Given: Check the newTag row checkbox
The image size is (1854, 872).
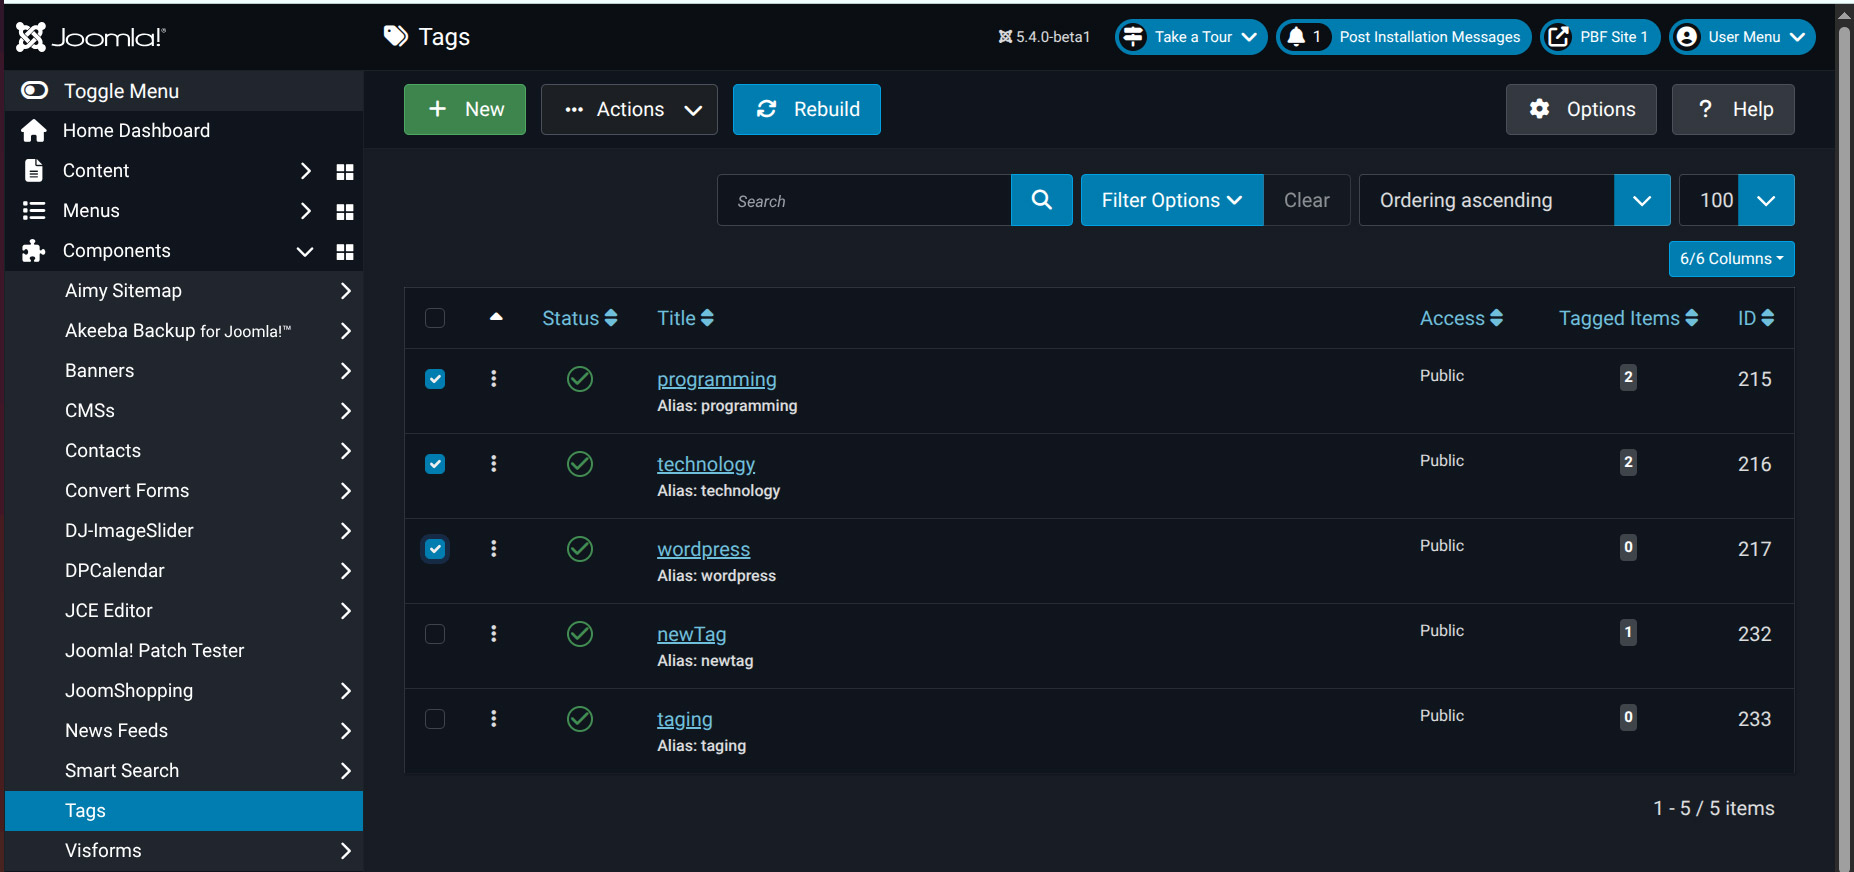Looking at the screenshot, I should pyautogui.click(x=435, y=634).
